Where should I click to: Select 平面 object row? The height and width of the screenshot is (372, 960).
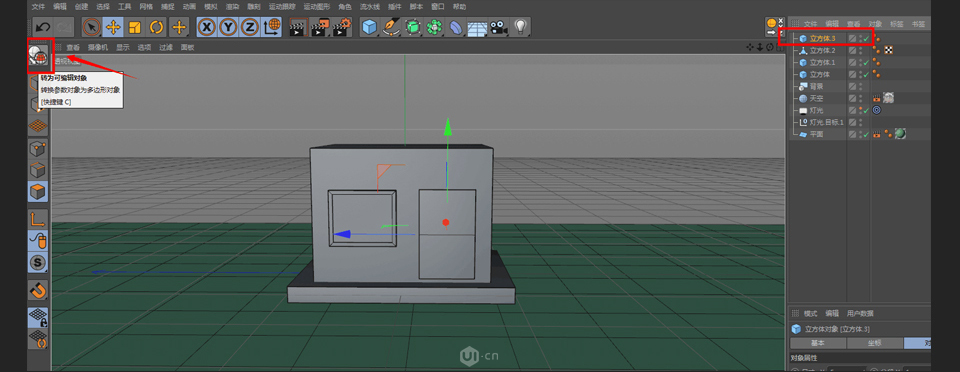tap(817, 134)
